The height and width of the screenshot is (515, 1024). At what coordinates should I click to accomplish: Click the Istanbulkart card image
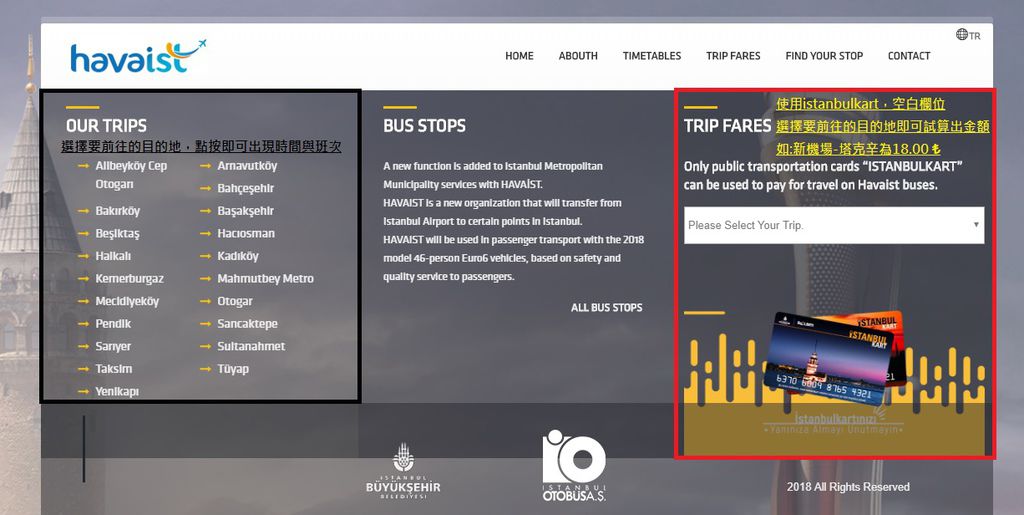(x=834, y=358)
